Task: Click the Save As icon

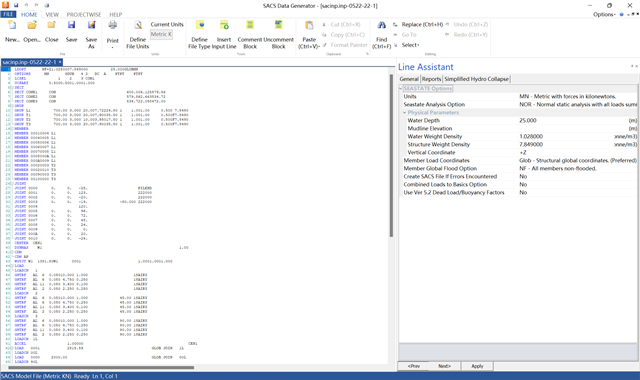Action: [x=91, y=26]
